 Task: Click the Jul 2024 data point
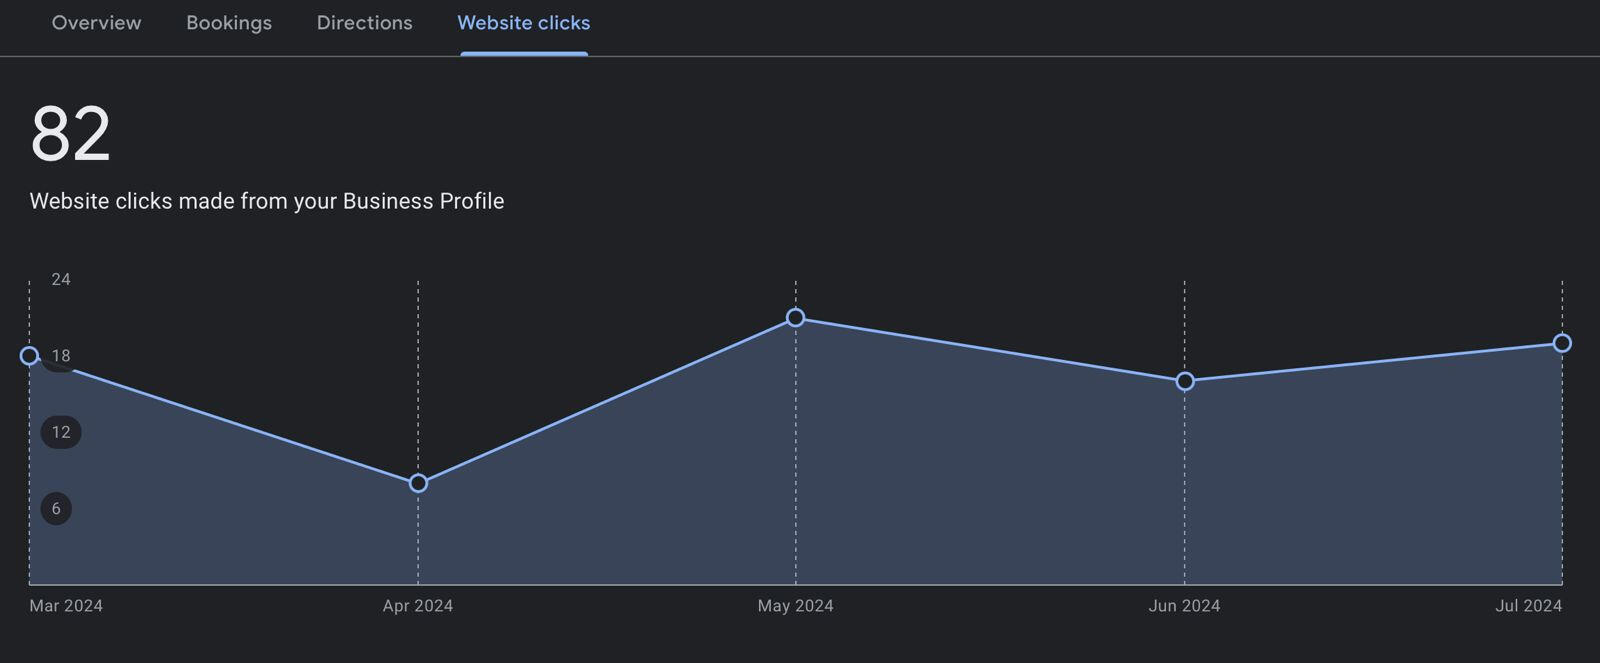coord(1562,343)
